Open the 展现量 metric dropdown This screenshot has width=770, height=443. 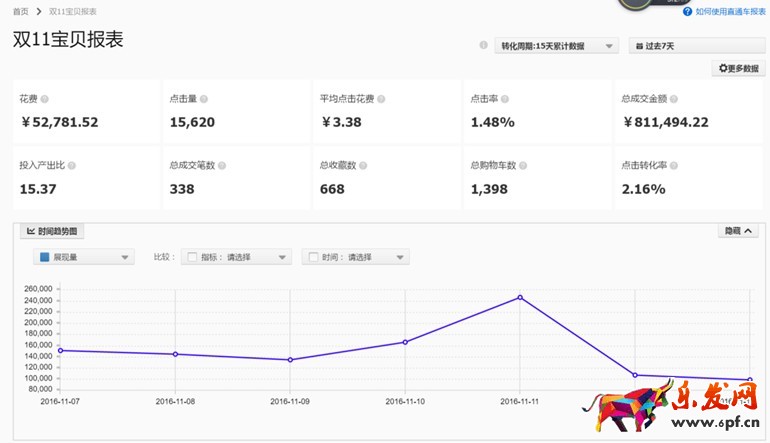[84, 257]
